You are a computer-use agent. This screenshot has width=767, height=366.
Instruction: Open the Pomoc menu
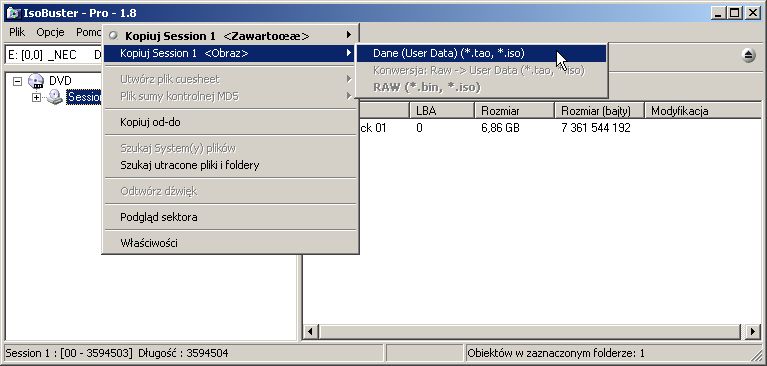tap(89, 33)
